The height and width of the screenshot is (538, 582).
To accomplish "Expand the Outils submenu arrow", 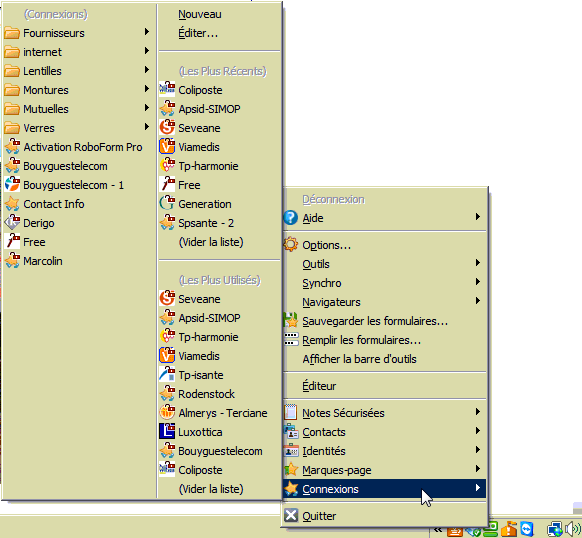I will pos(478,263).
